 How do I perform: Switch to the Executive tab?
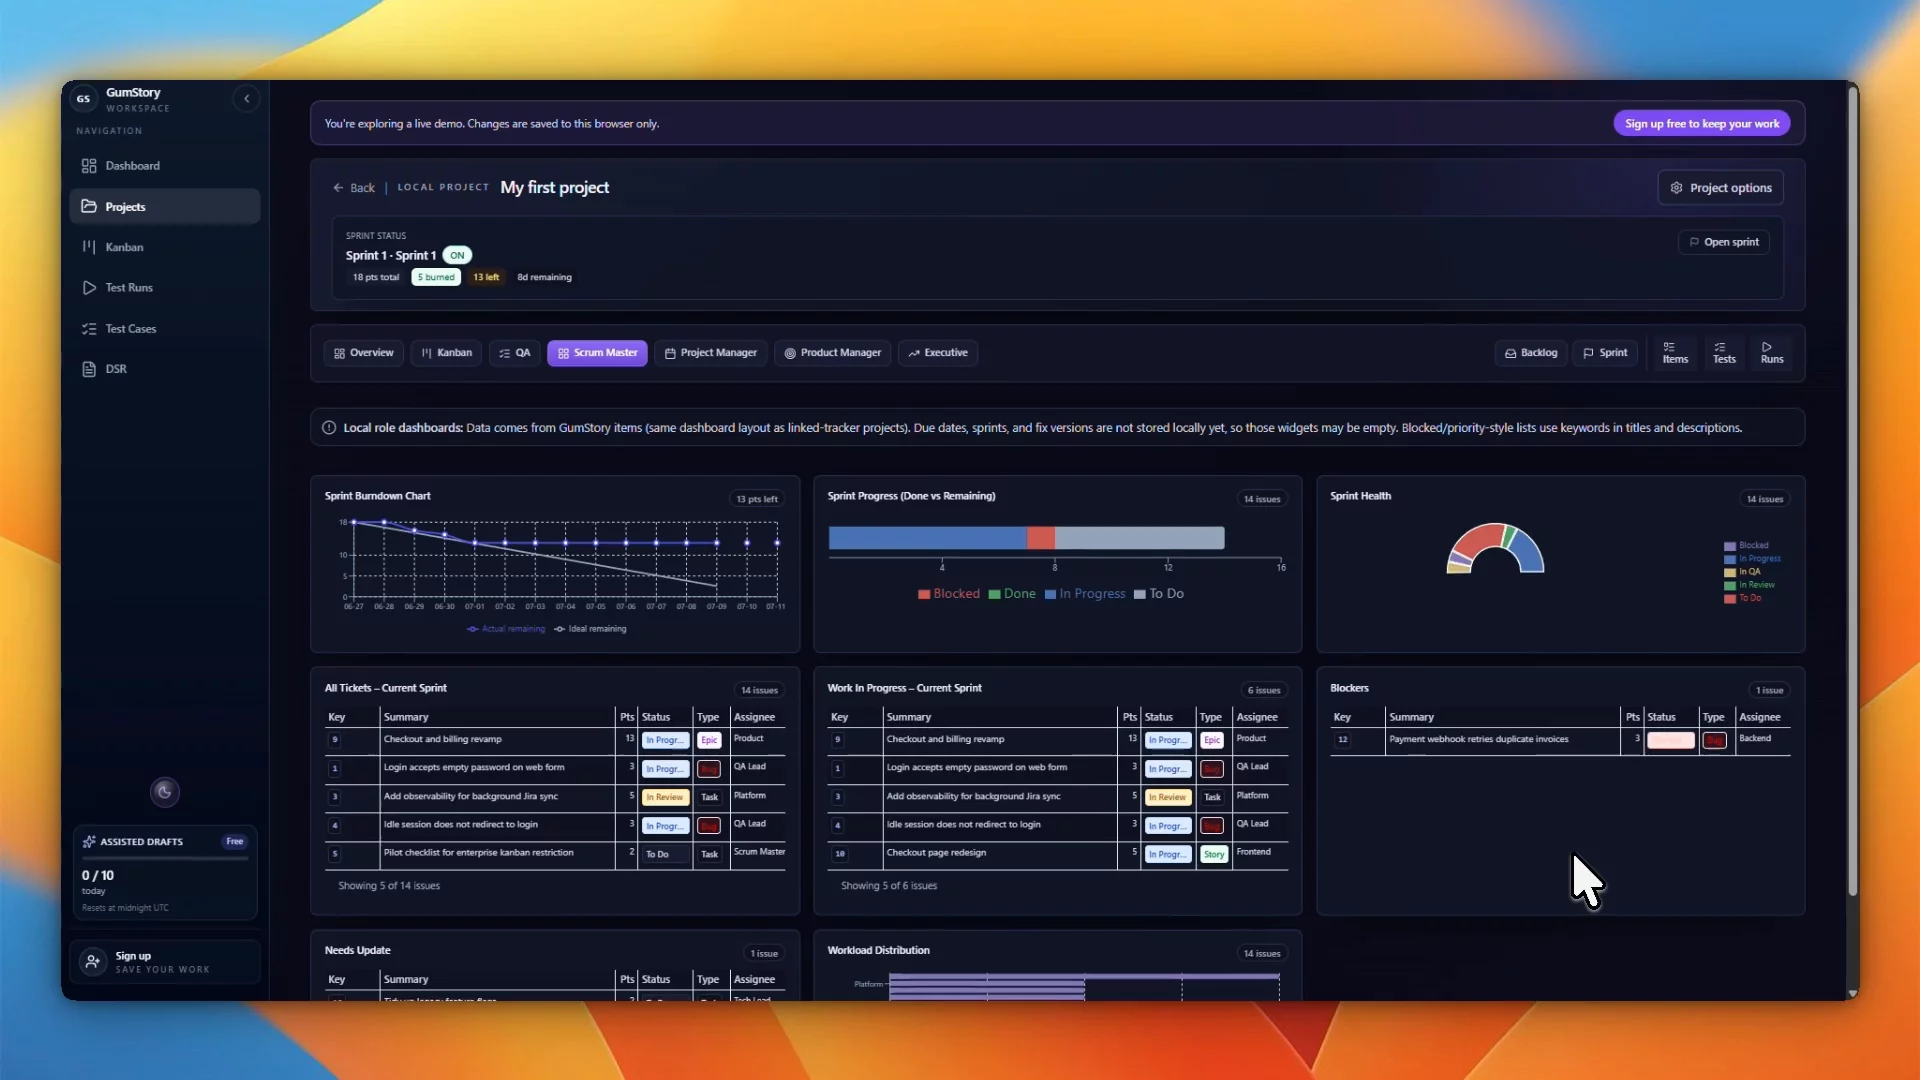(937, 353)
